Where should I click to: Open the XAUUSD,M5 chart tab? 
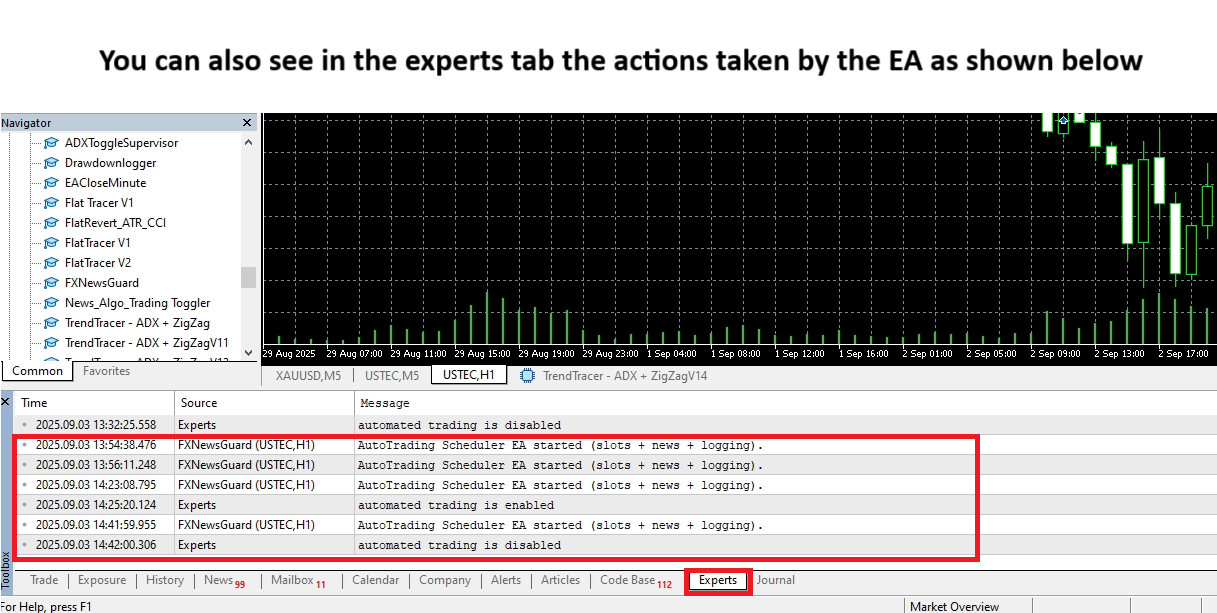(x=308, y=376)
